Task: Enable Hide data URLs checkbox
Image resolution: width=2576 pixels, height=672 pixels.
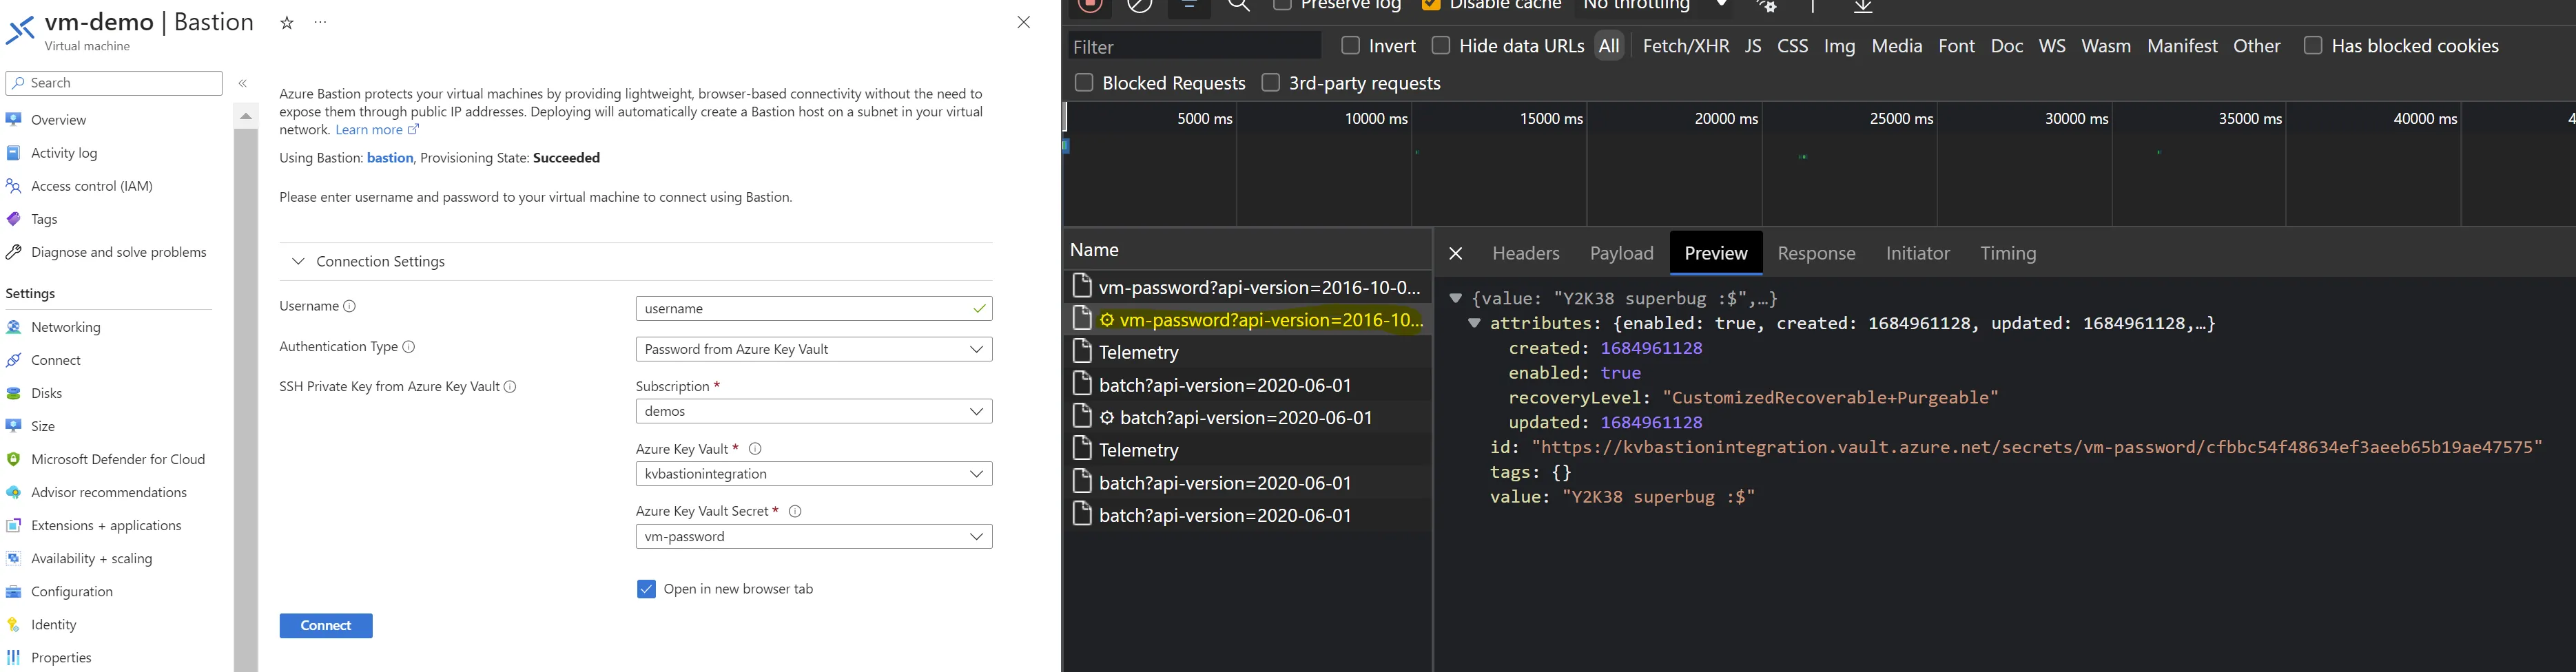Action: coord(1441,45)
